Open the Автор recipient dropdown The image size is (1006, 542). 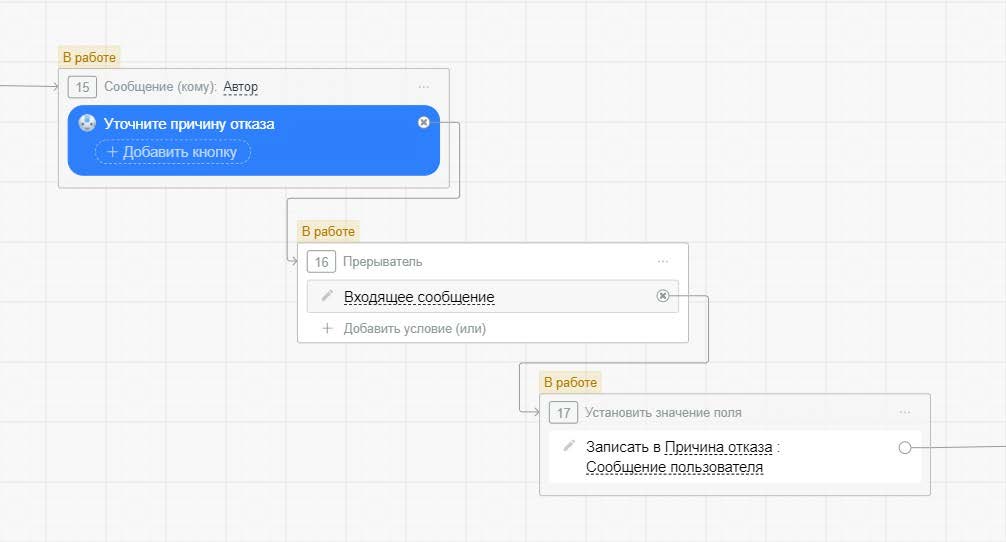coord(240,87)
